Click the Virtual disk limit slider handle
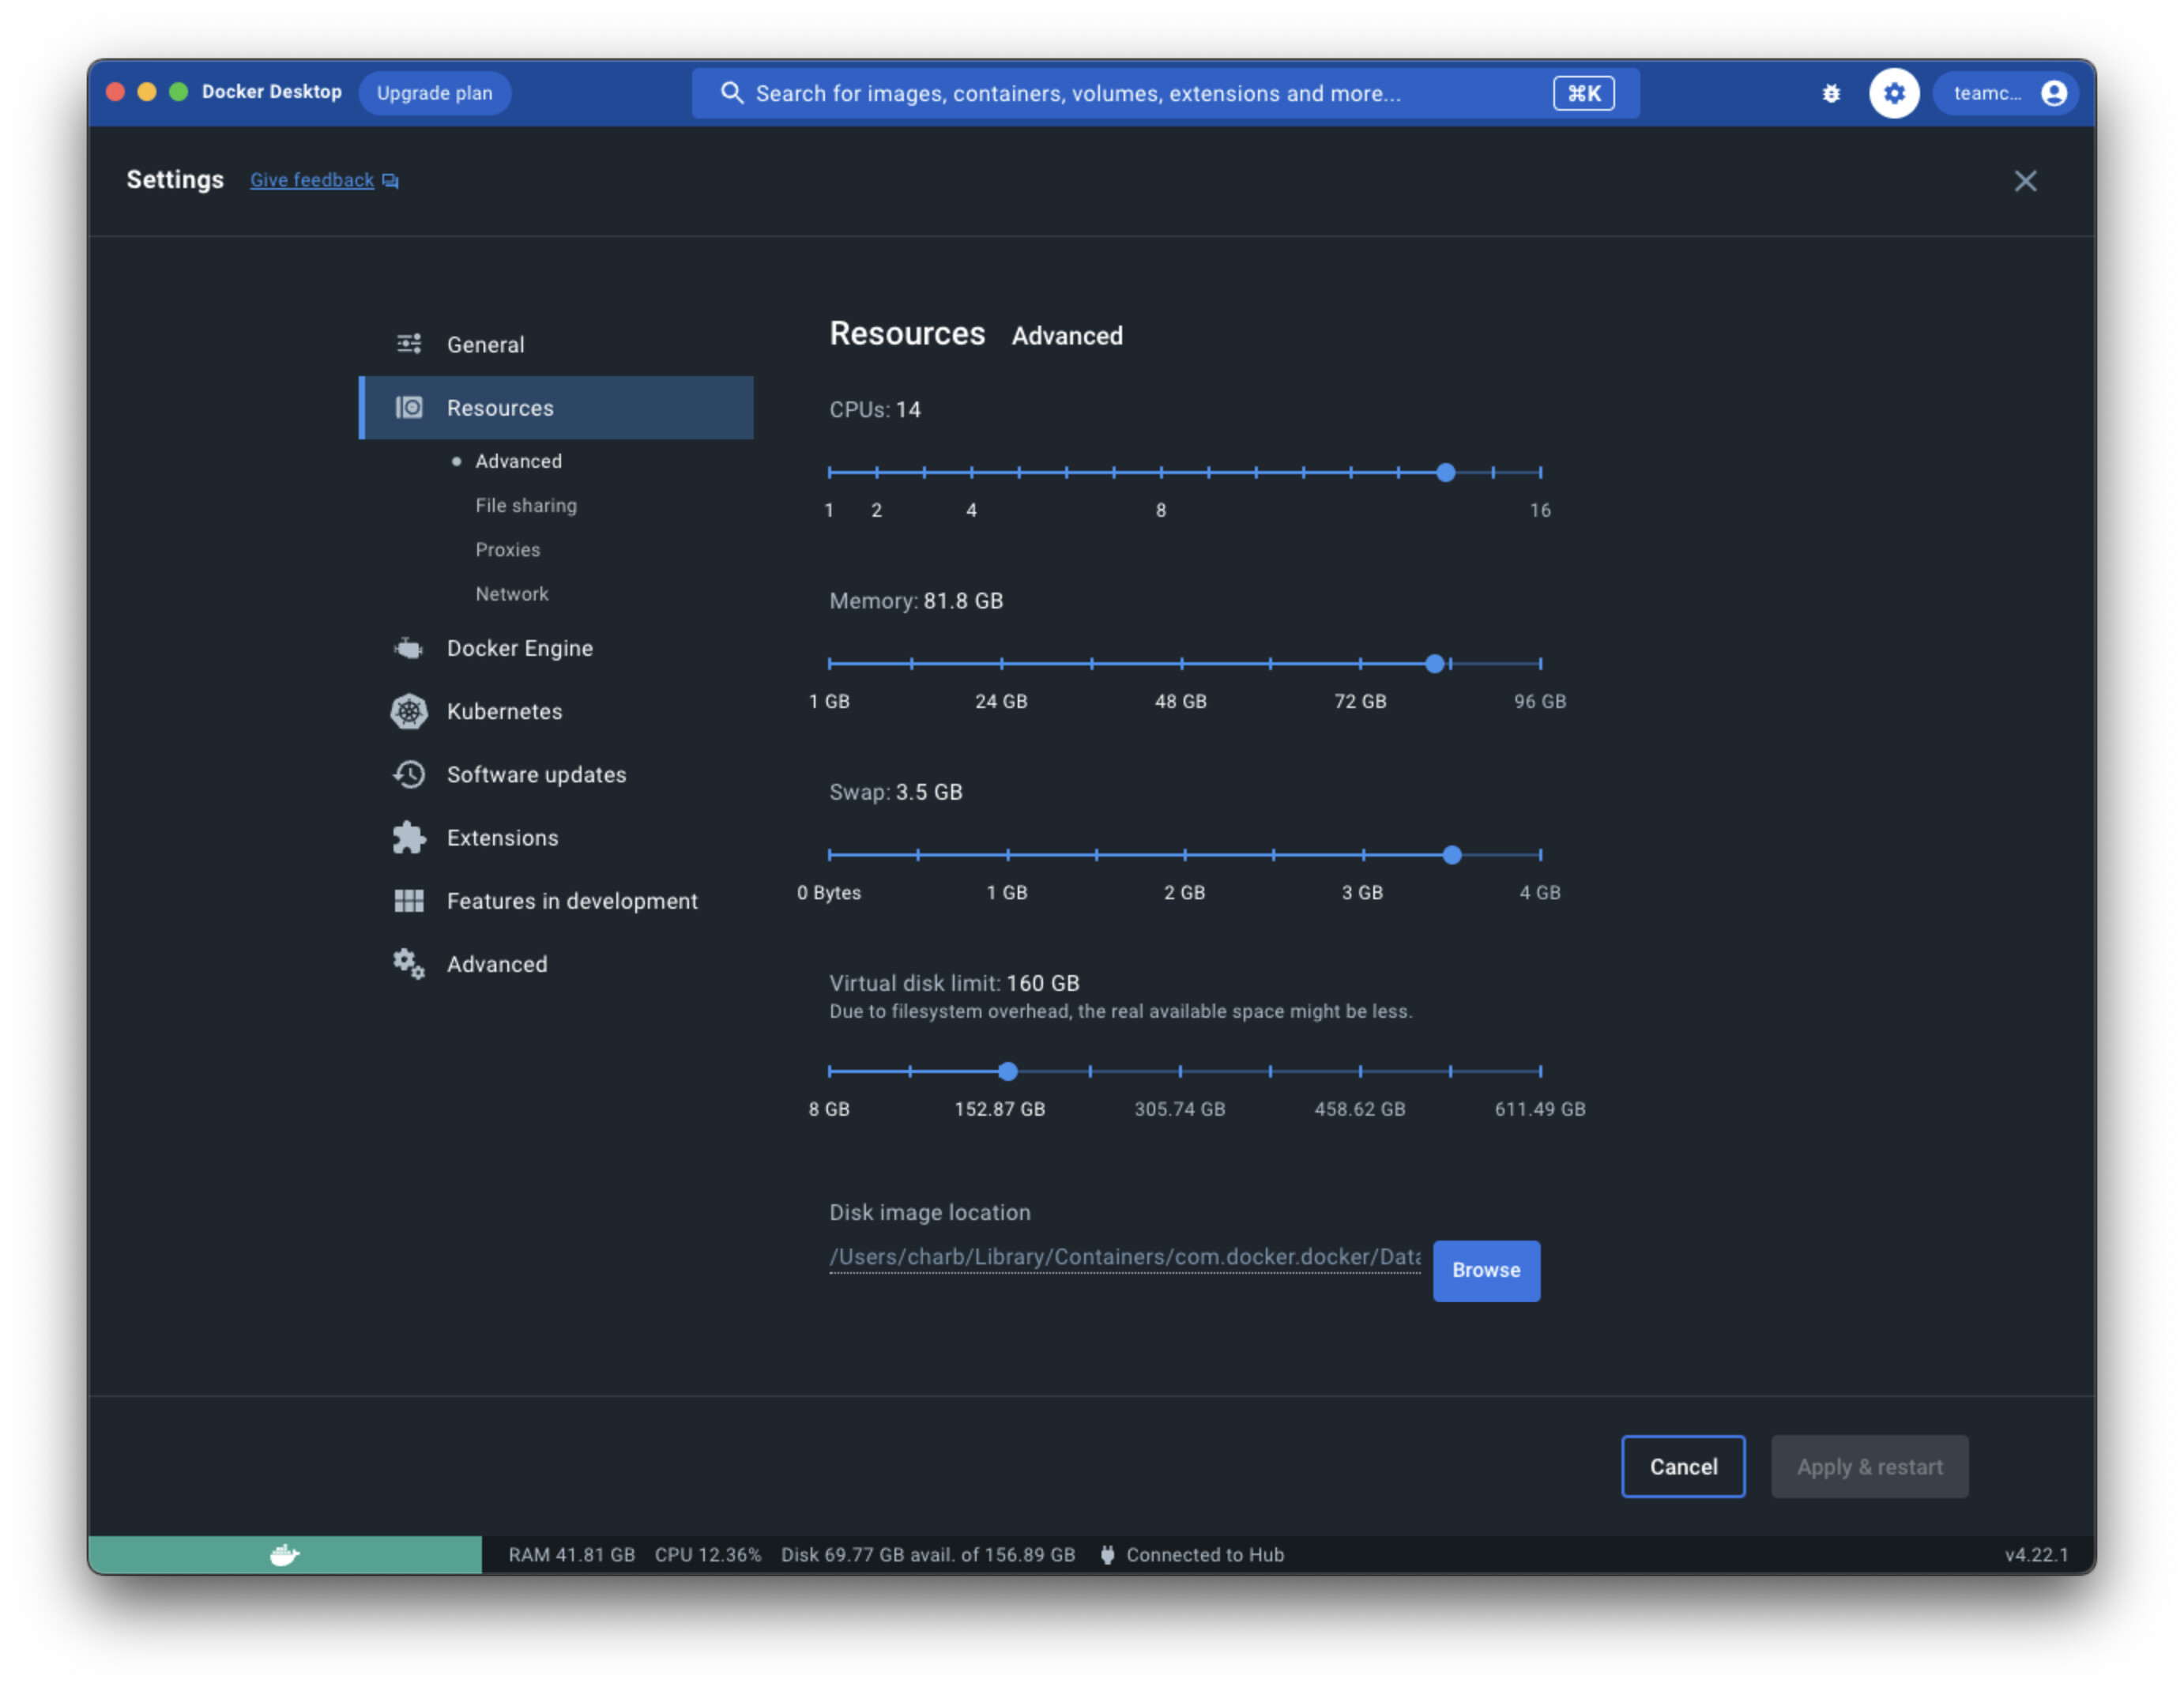This screenshot has width=2184, height=1691. (x=1008, y=1071)
